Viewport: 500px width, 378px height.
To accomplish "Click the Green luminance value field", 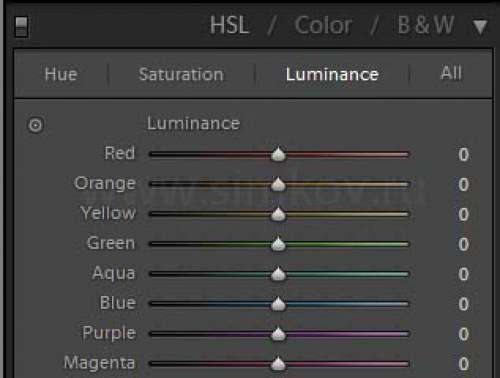I will pyautogui.click(x=464, y=244).
